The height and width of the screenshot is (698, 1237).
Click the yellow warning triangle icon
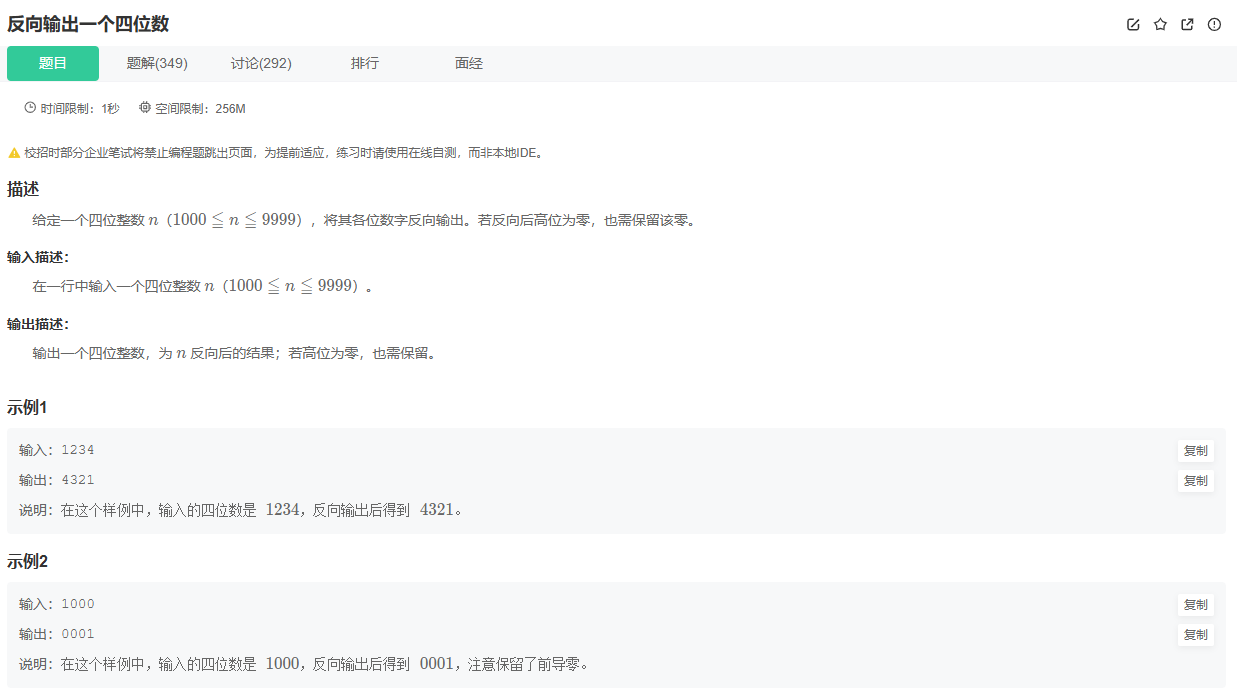tap(14, 153)
